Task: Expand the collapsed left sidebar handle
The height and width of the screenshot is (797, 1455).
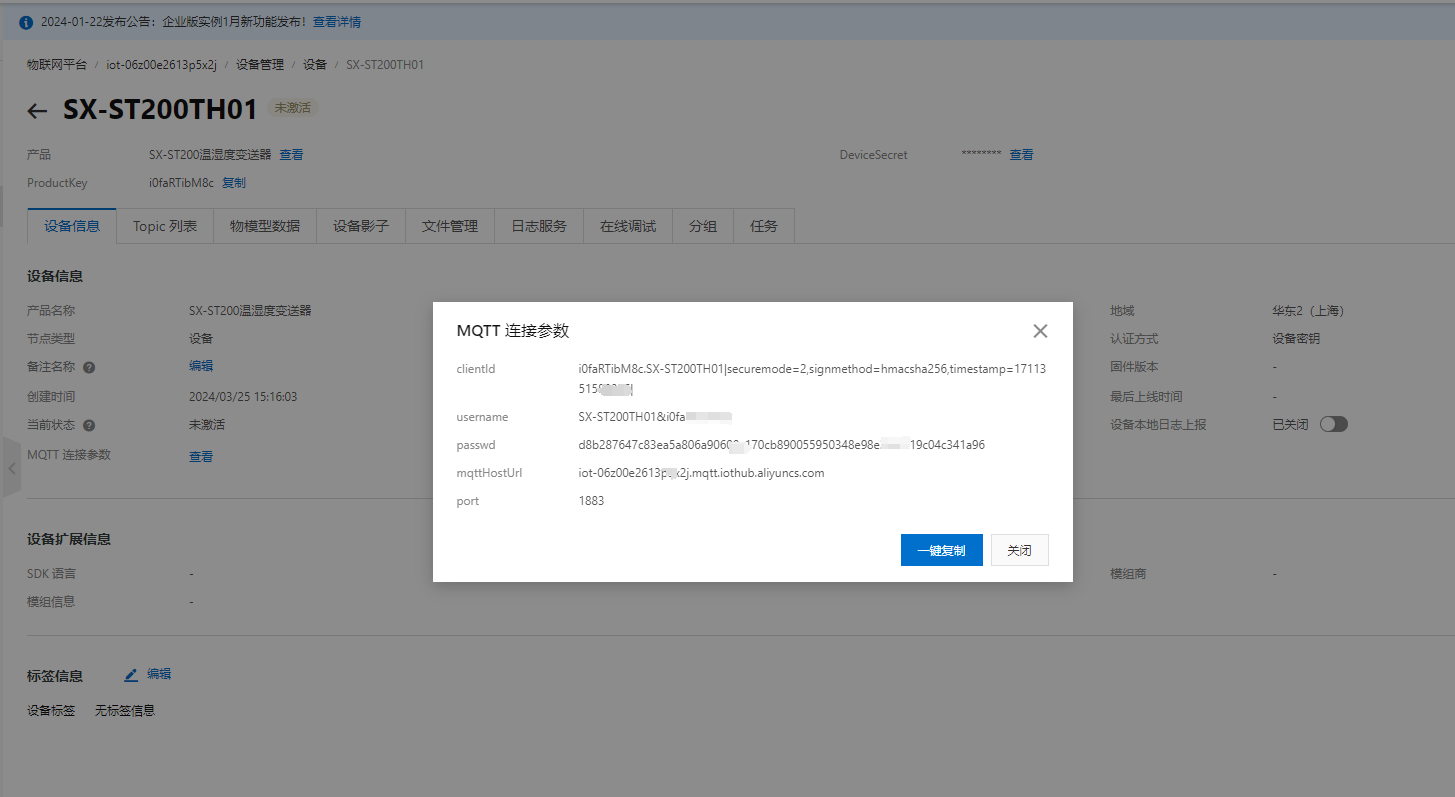Action: point(11,467)
